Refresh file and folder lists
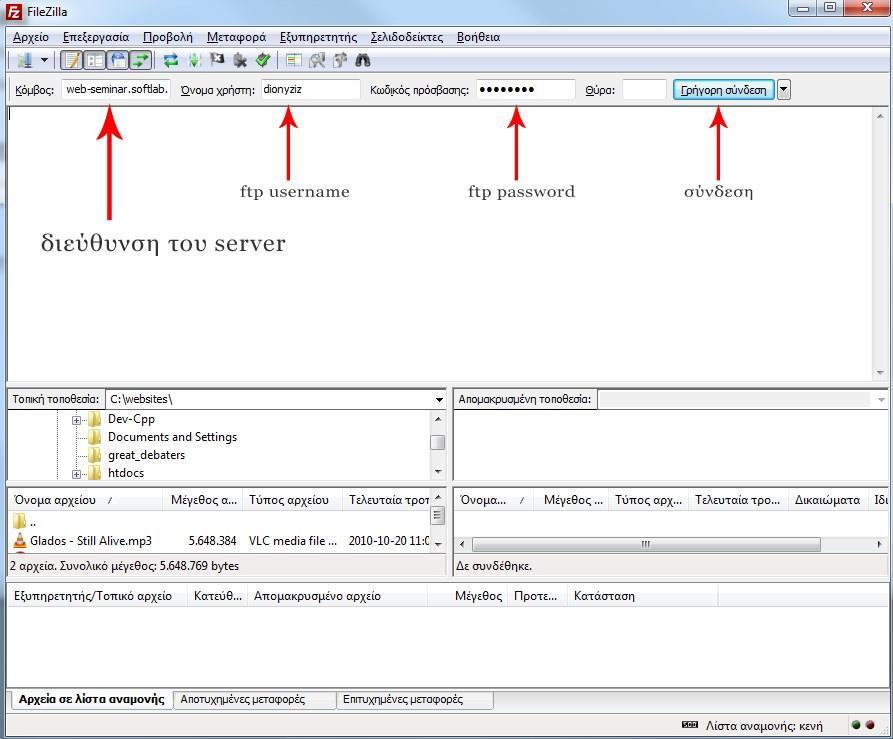Screen dimensions: 893x739 [x=170, y=60]
